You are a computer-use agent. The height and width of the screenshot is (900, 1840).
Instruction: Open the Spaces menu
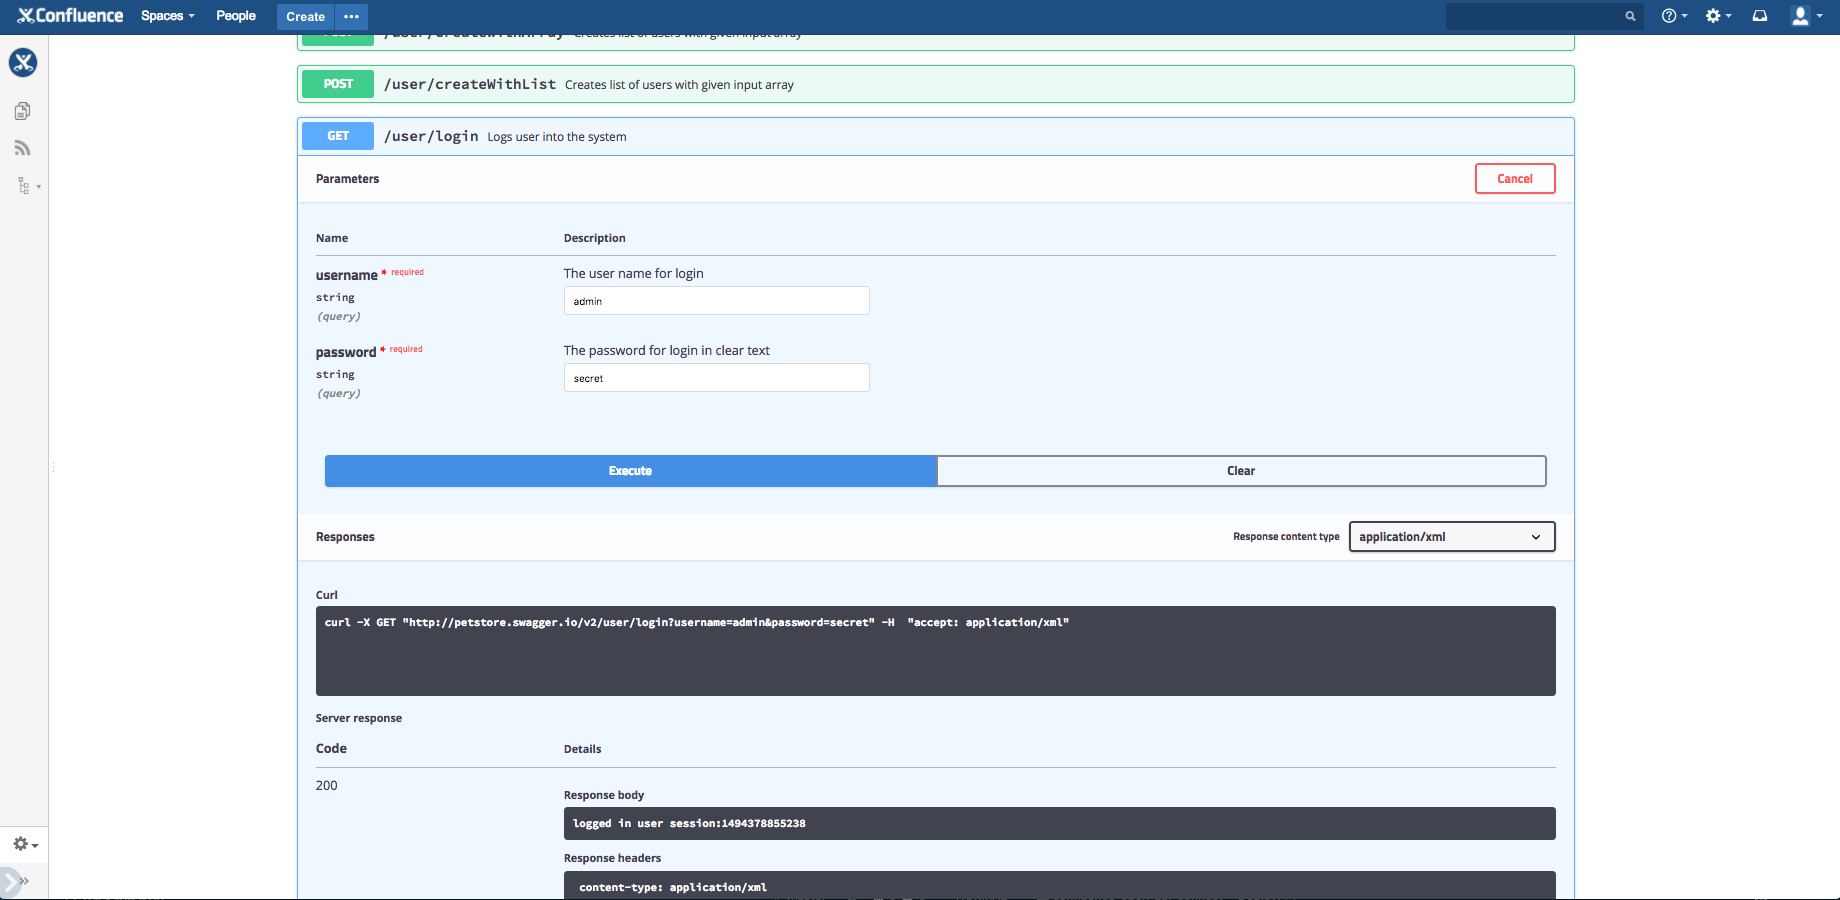point(167,16)
